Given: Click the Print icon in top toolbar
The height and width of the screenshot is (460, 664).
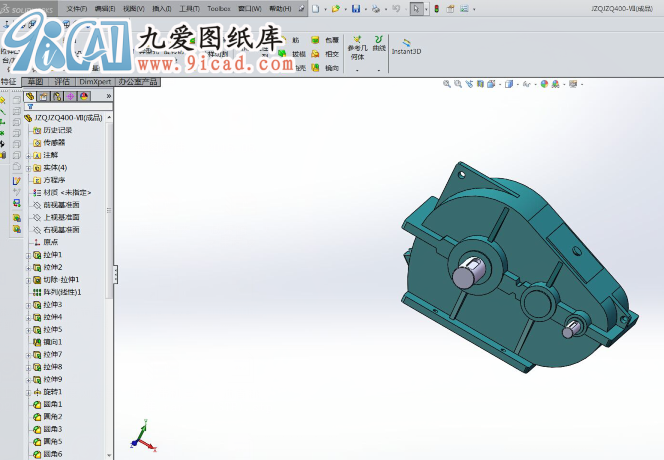Looking at the screenshot, I should (x=376, y=8).
